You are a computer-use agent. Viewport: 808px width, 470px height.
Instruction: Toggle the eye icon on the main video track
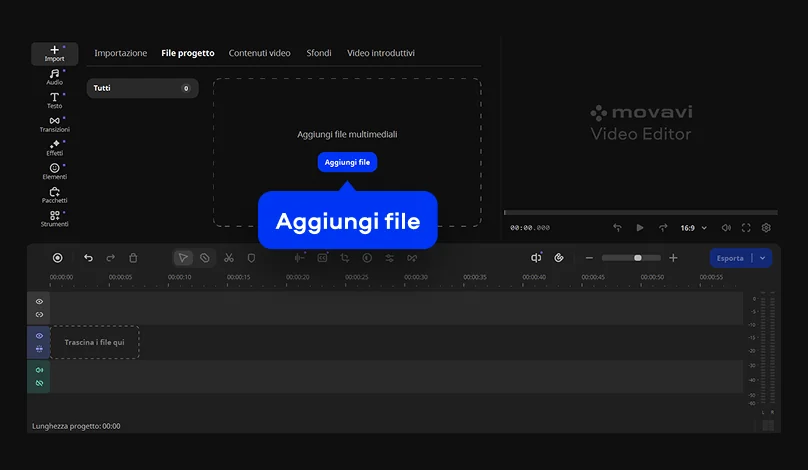coord(39,336)
